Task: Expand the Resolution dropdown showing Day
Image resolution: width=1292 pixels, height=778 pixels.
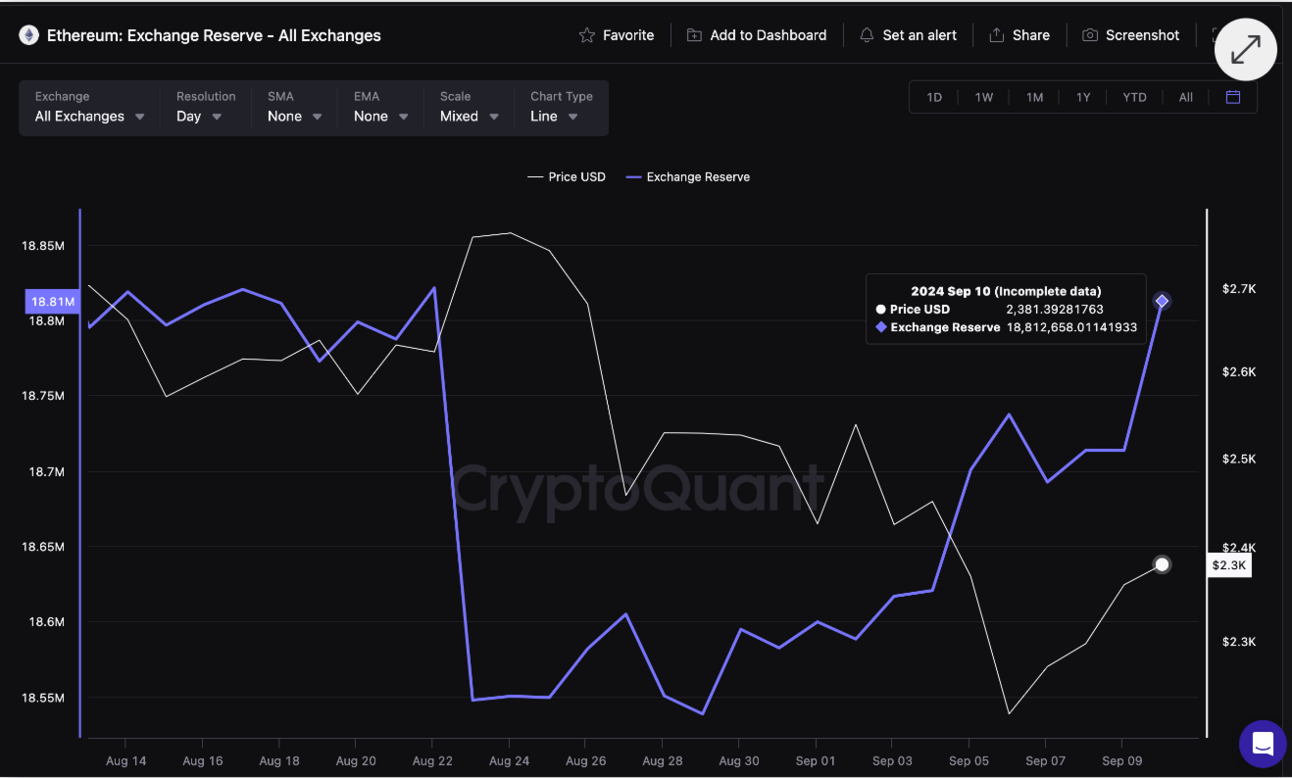Action: tap(199, 116)
